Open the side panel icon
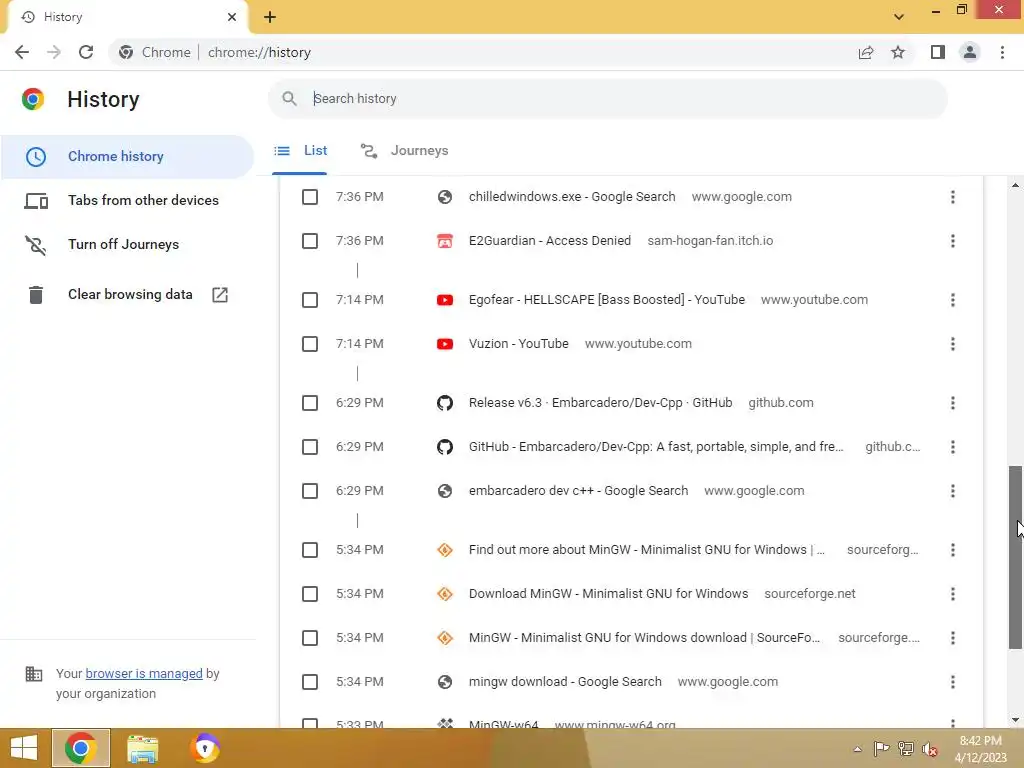The width and height of the screenshot is (1024, 768). 938,52
